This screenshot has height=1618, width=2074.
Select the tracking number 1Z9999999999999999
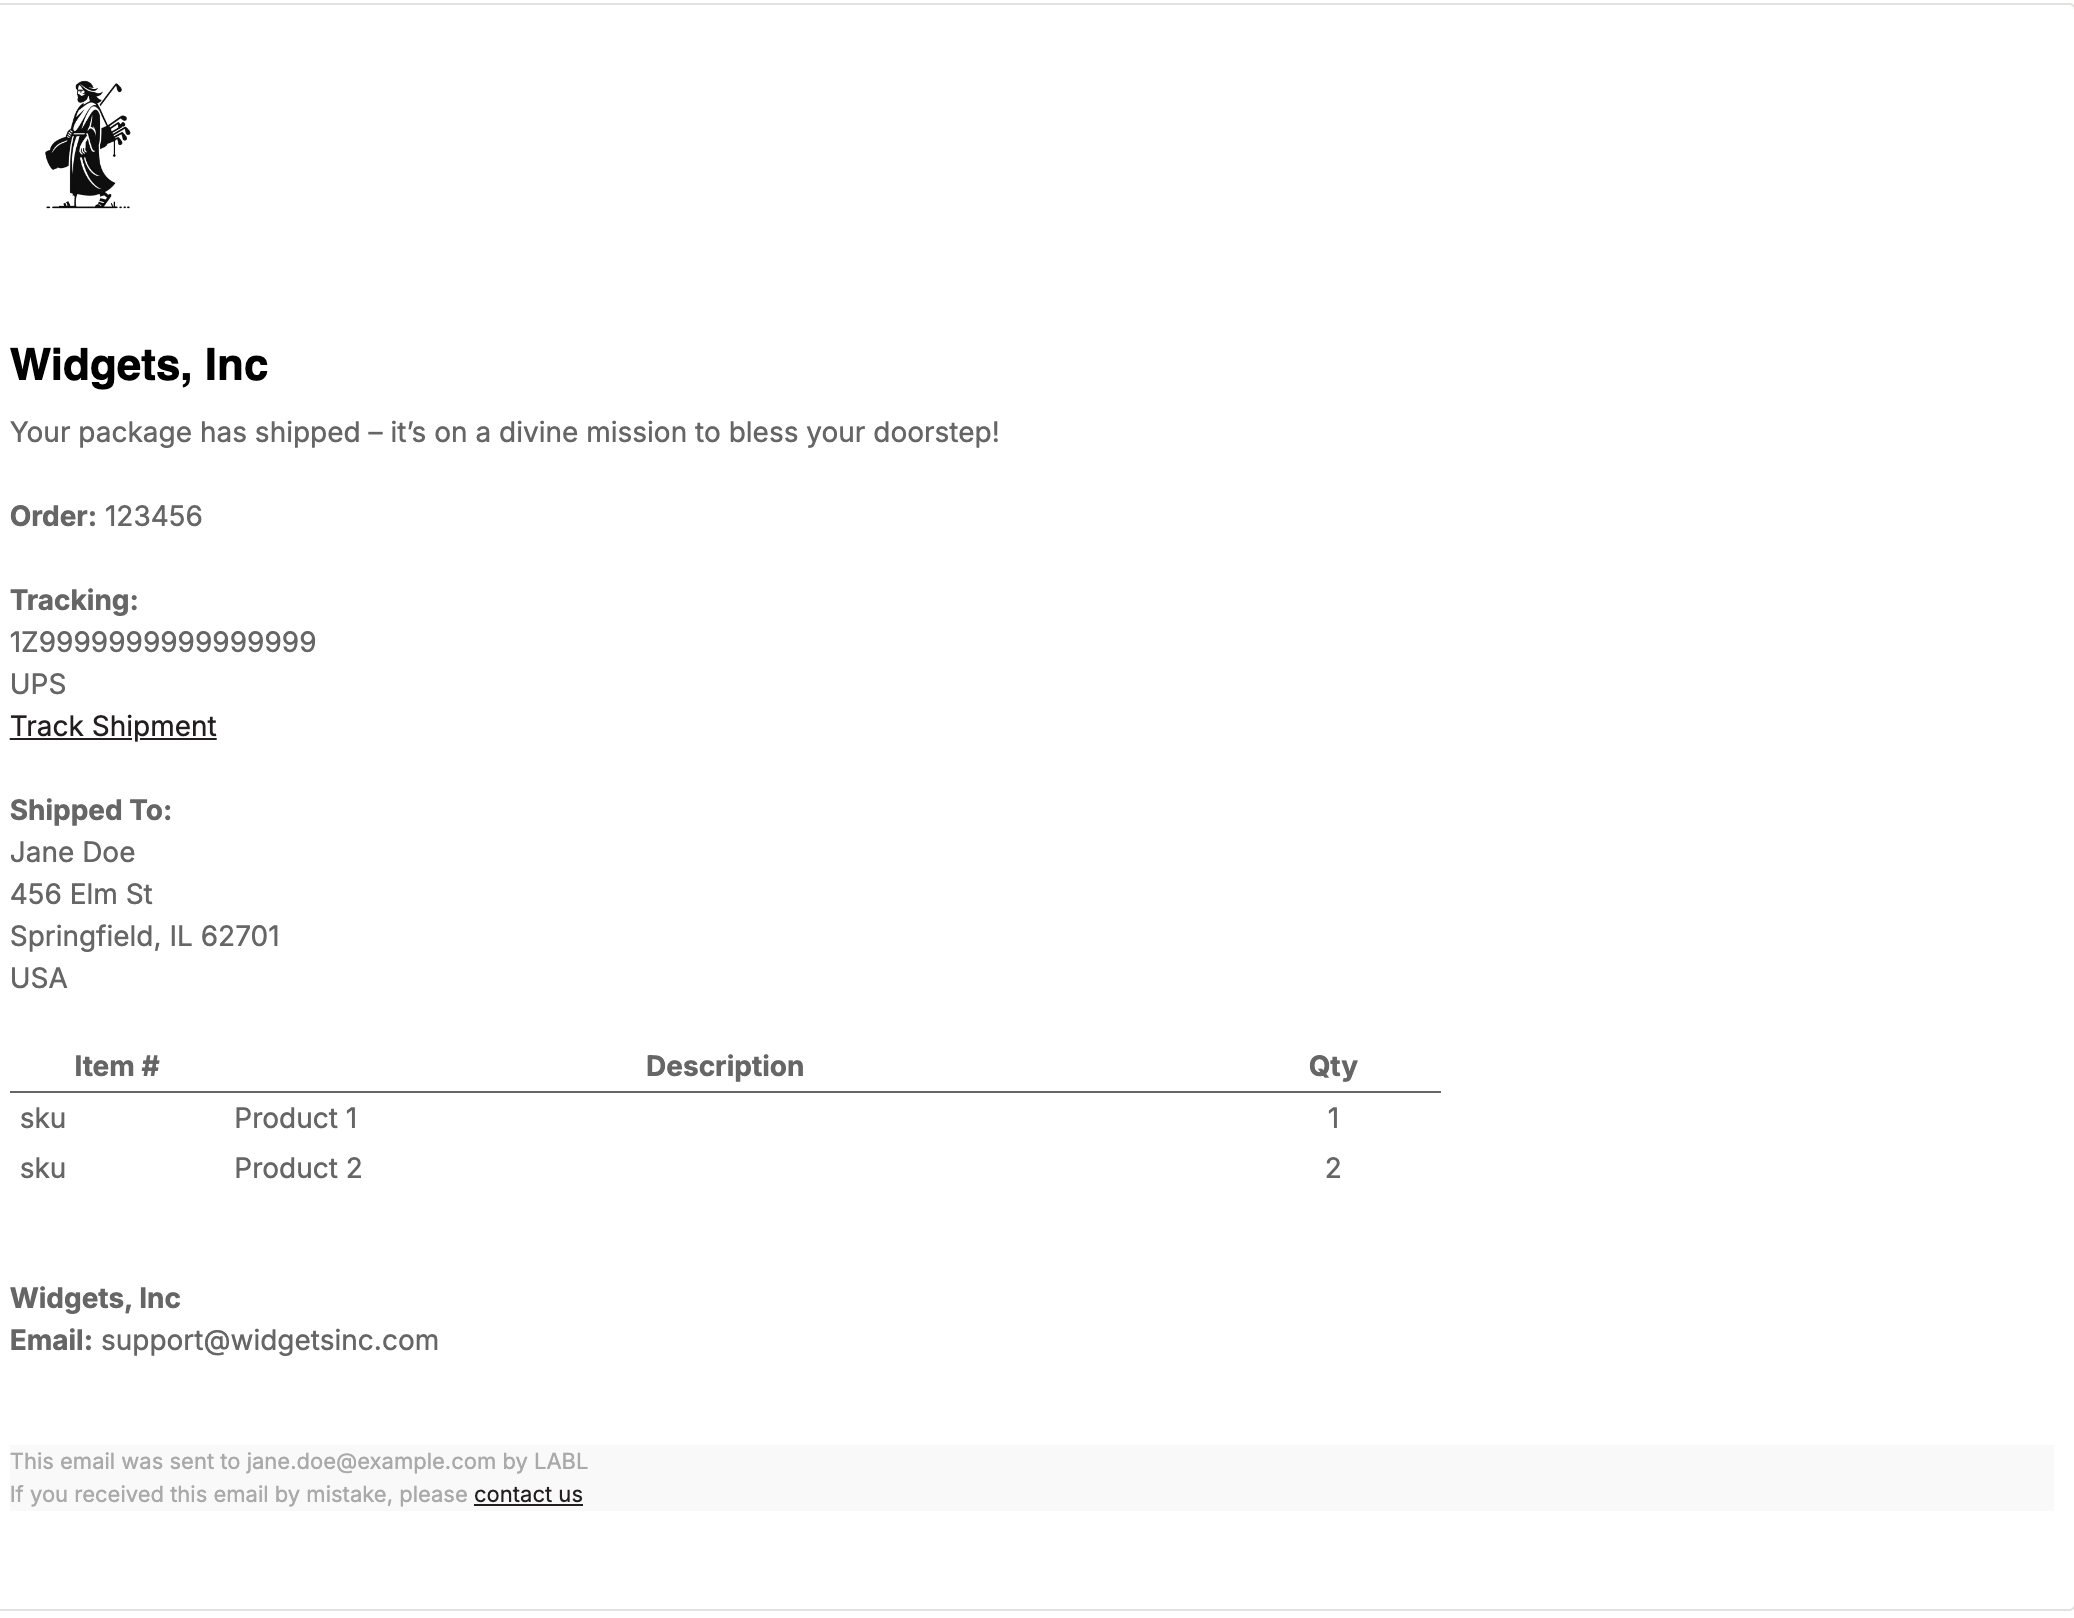[x=163, y=642]
